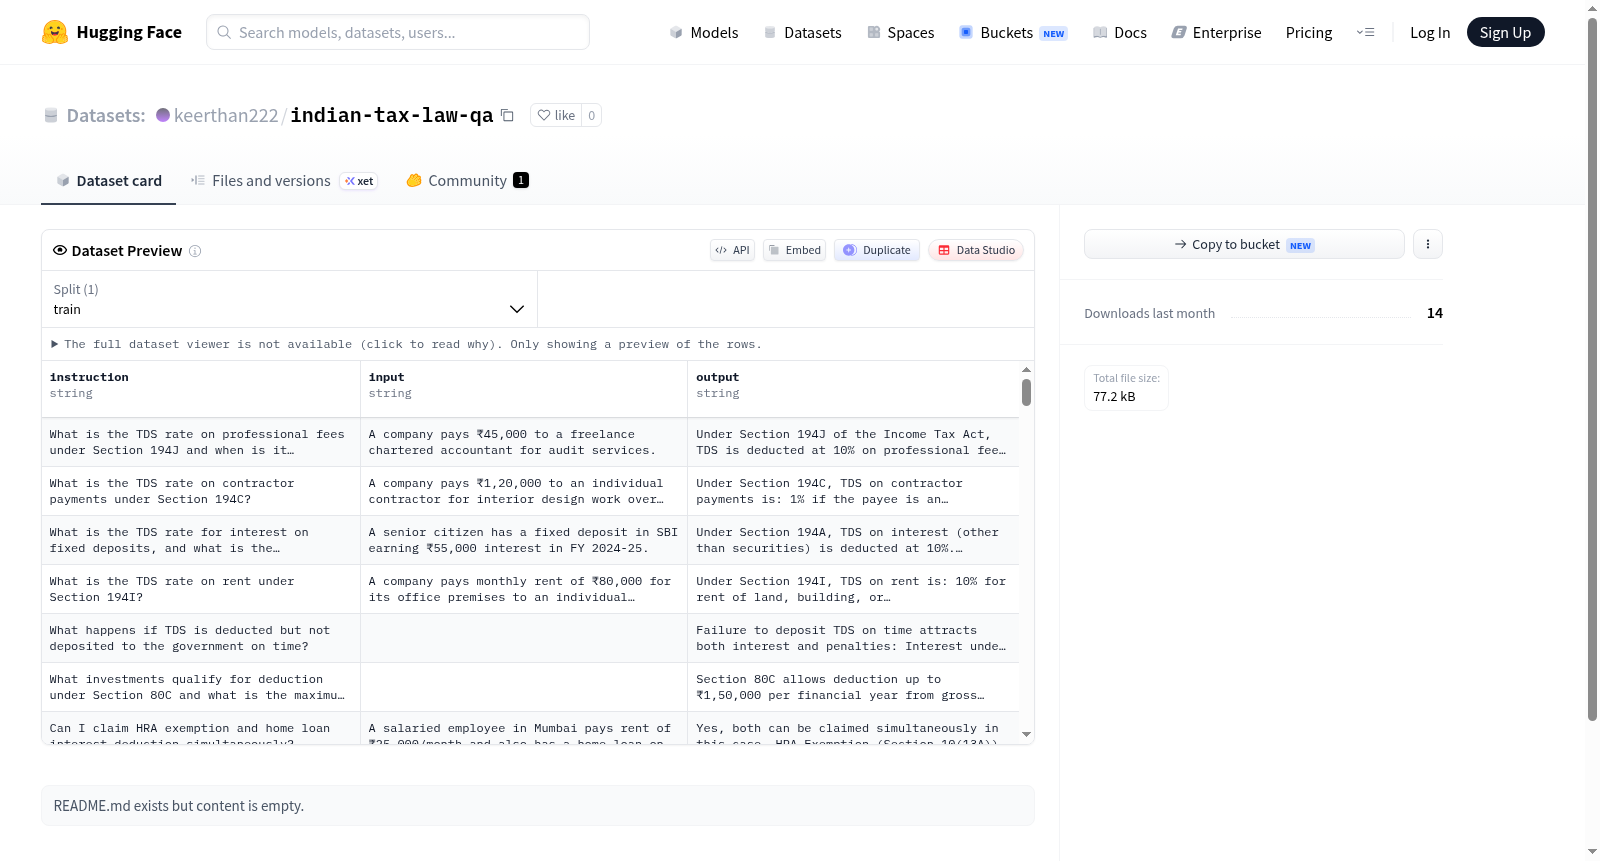The image size is (1600, 861).
Task: Open the Buckets section
Action: [x=1013, y=32]
